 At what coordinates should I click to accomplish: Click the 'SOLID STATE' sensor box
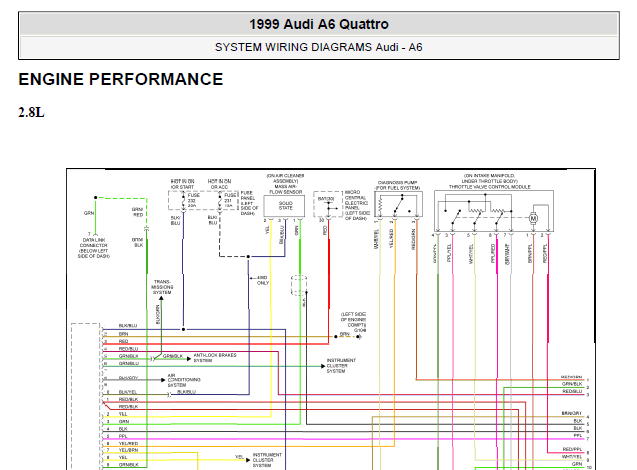coord(284,206)
